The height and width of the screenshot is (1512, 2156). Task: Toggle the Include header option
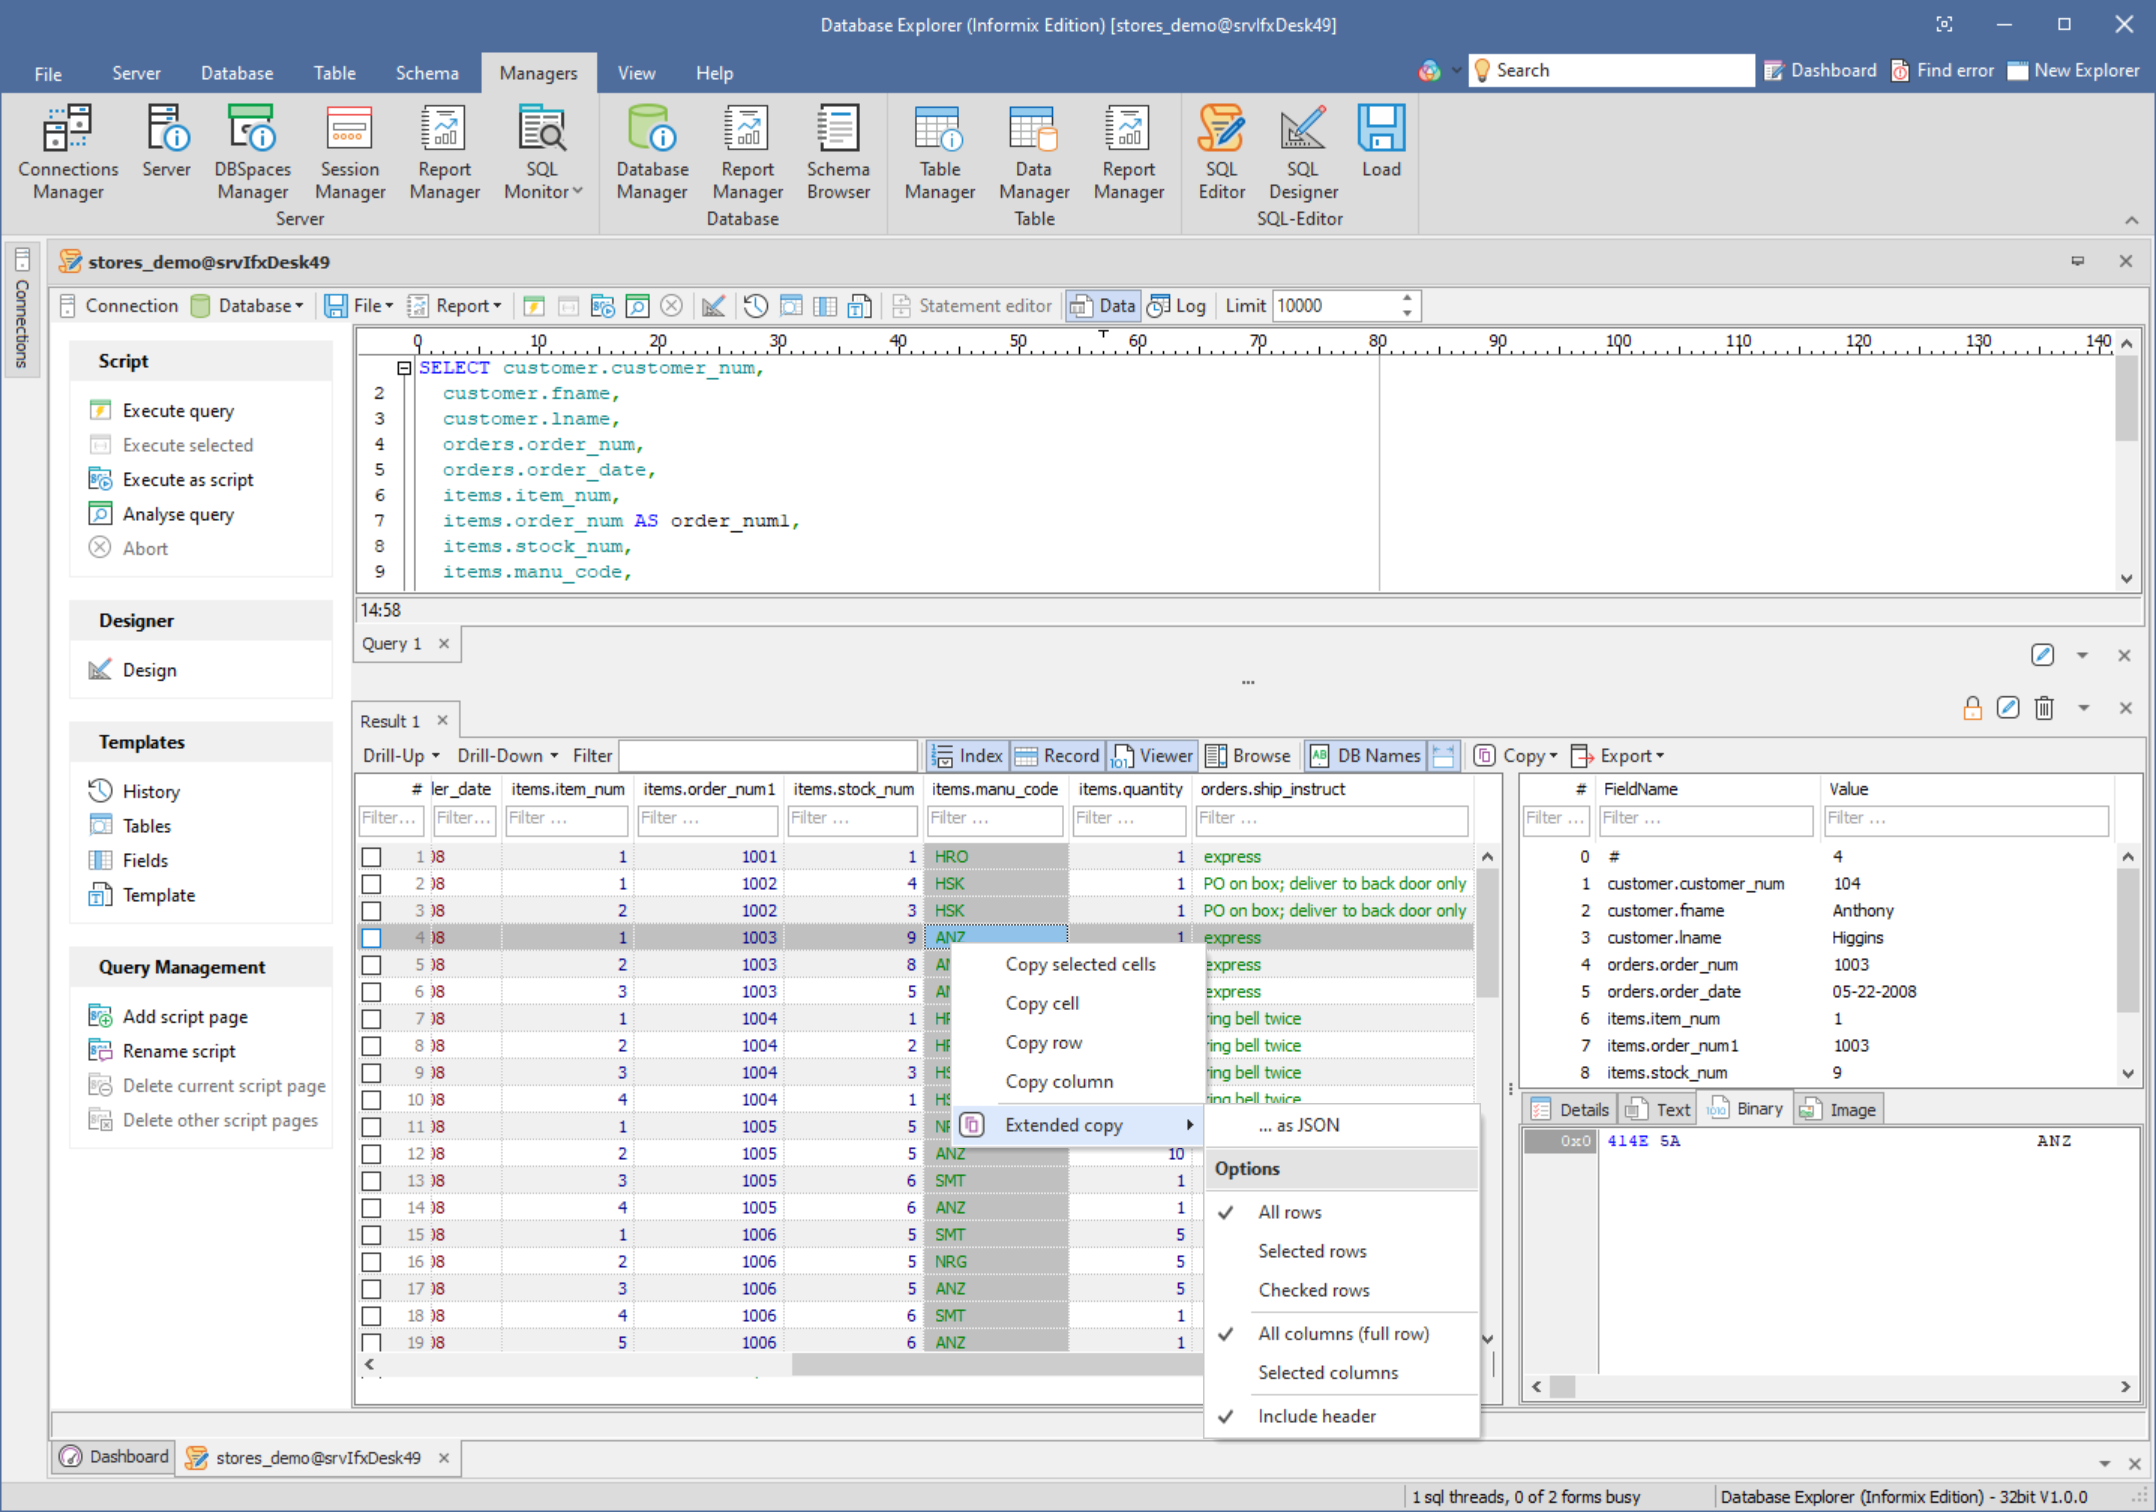point(1341,1417)
